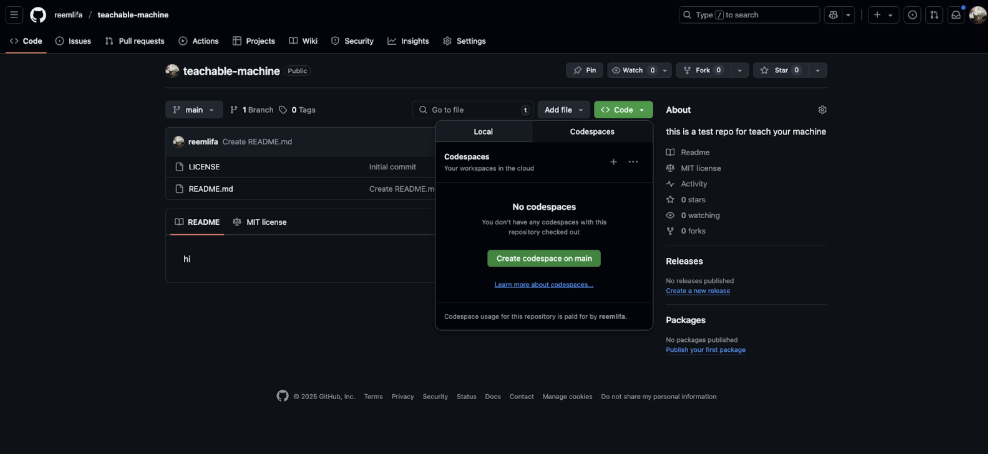
Task: Collapse the green Code dropdown button
Action: click(x=623, y=110)
